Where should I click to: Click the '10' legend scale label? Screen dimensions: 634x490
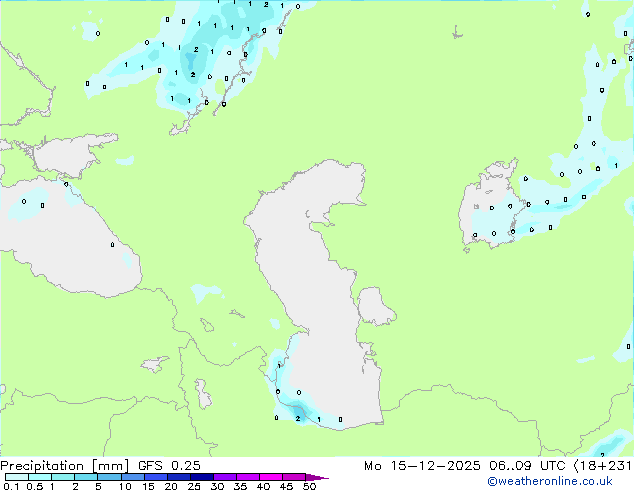(125, 486)
